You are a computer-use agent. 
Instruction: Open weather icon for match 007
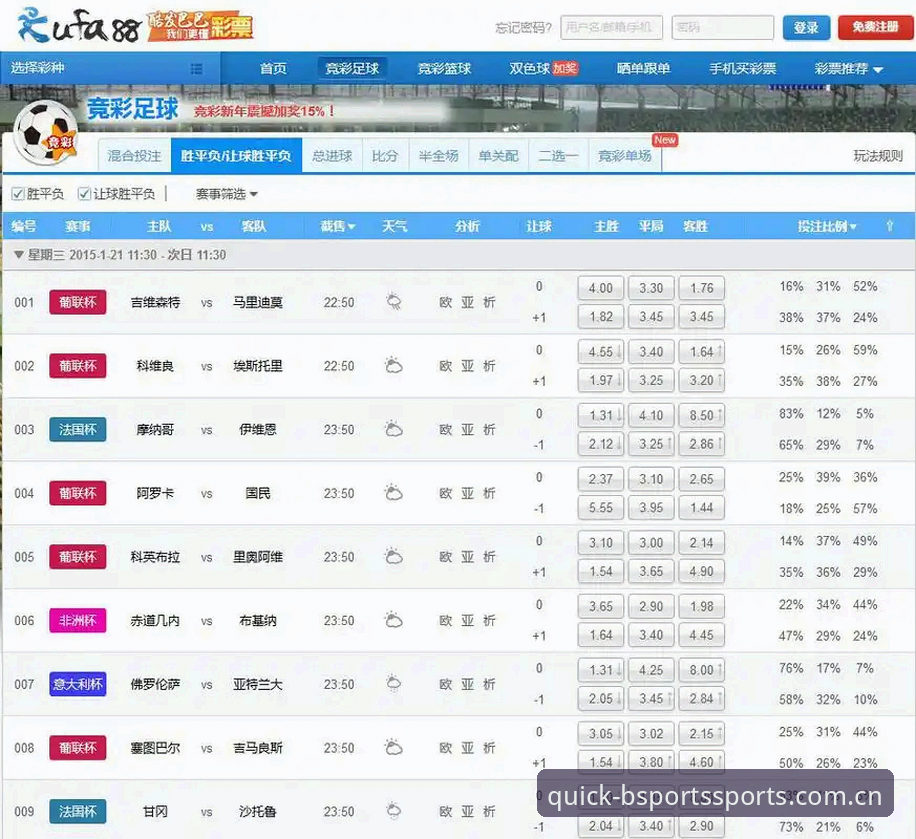394,684
